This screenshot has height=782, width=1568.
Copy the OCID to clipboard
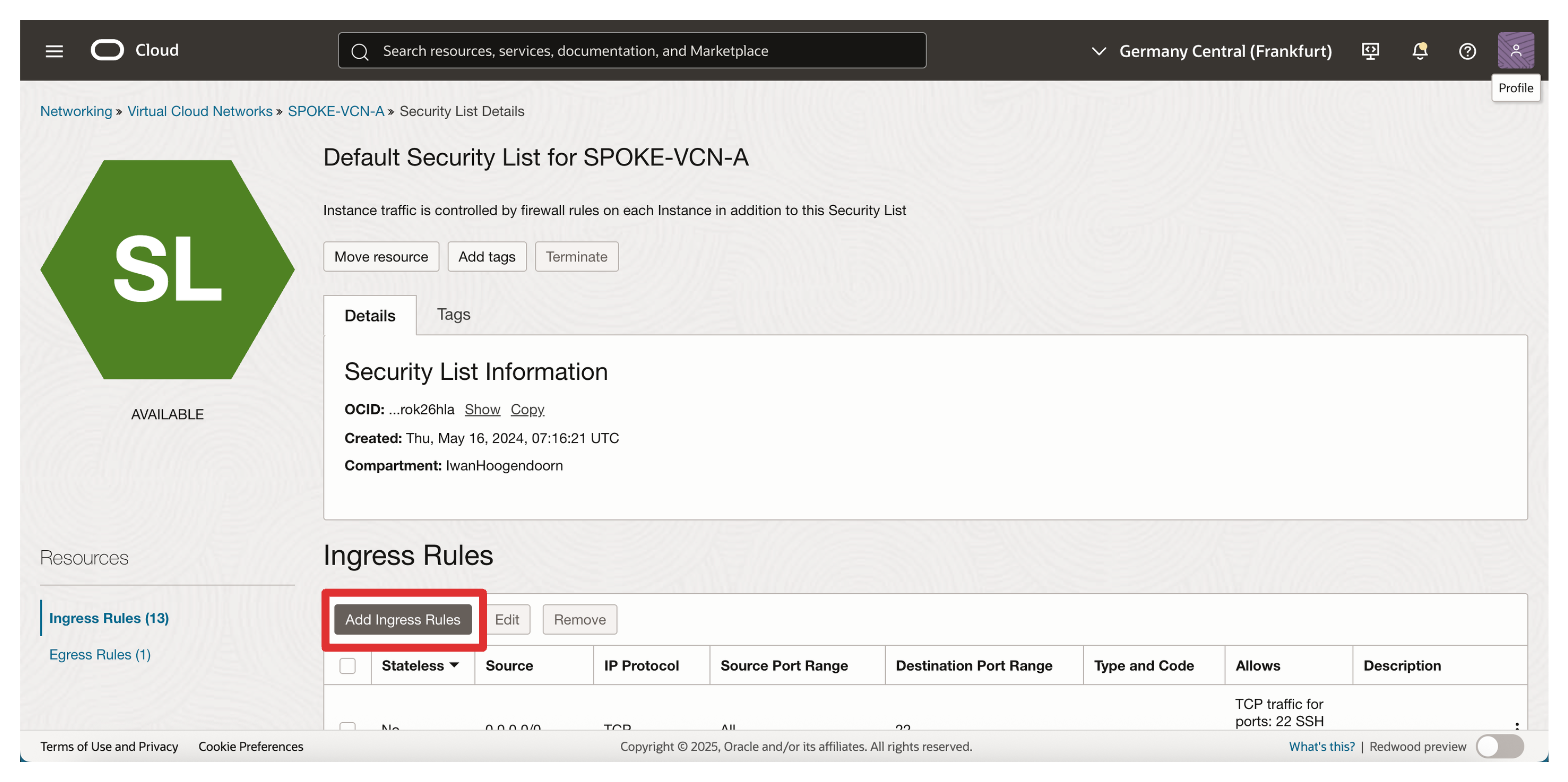click(527, 409)
